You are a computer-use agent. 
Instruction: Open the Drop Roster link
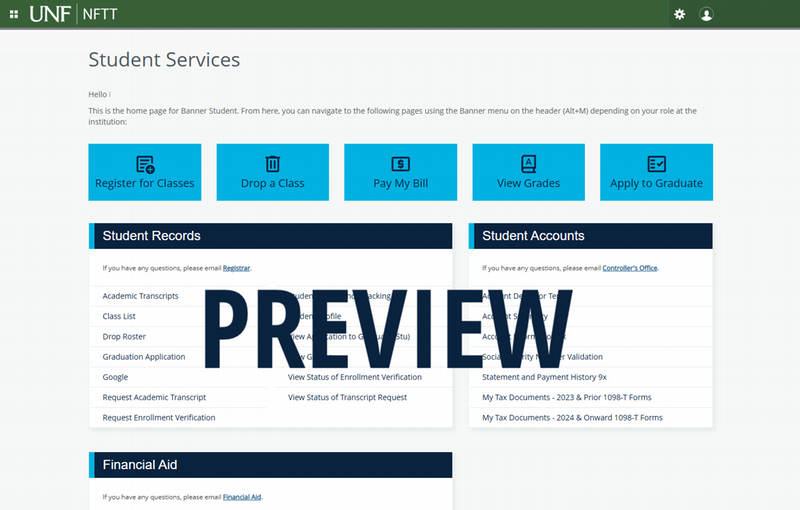click(x=124, y=337)
